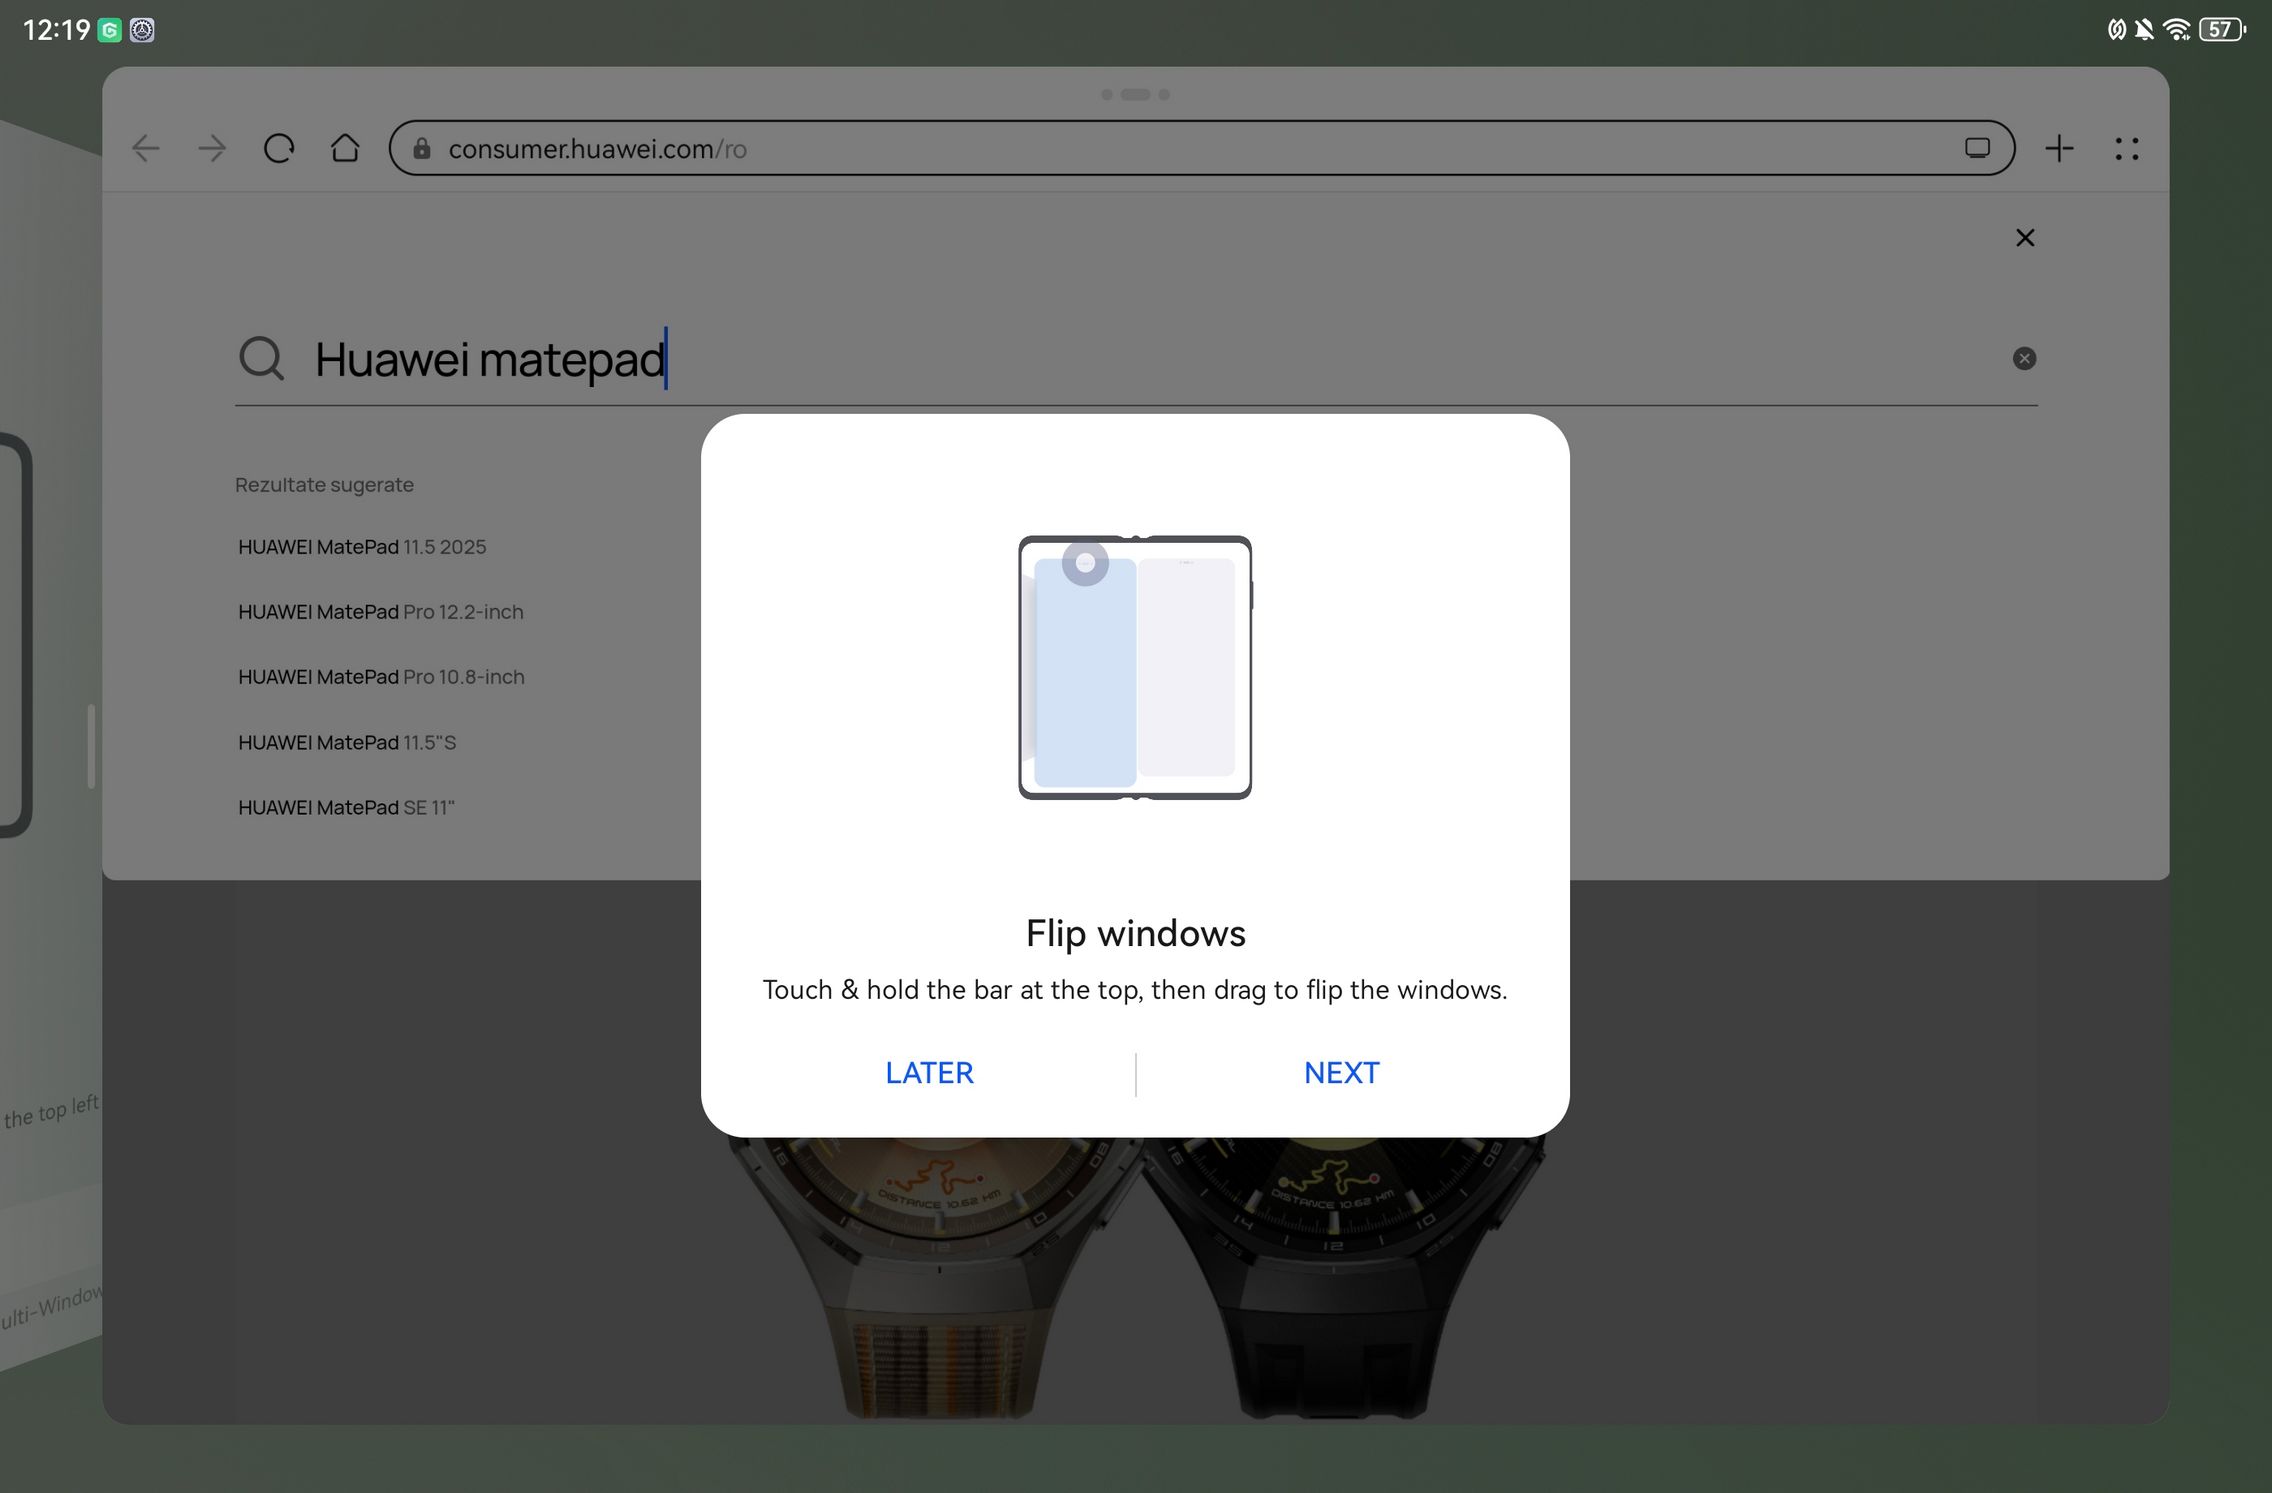This screenshot has height=1493, width=2272.
Task: Click the LATER button in the dialog
Action: pyautogui.click(x=929, y=1073)
